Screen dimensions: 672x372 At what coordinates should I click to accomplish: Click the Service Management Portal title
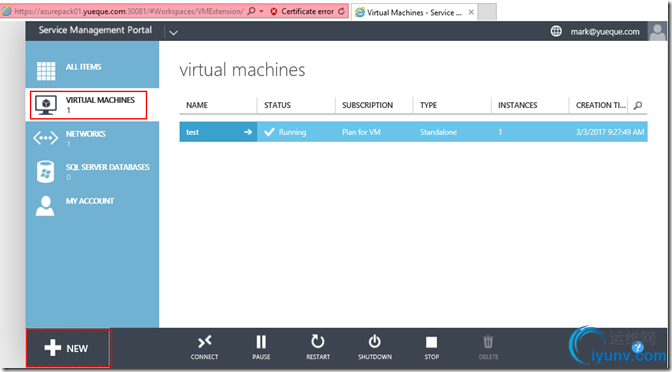(95, 30)
